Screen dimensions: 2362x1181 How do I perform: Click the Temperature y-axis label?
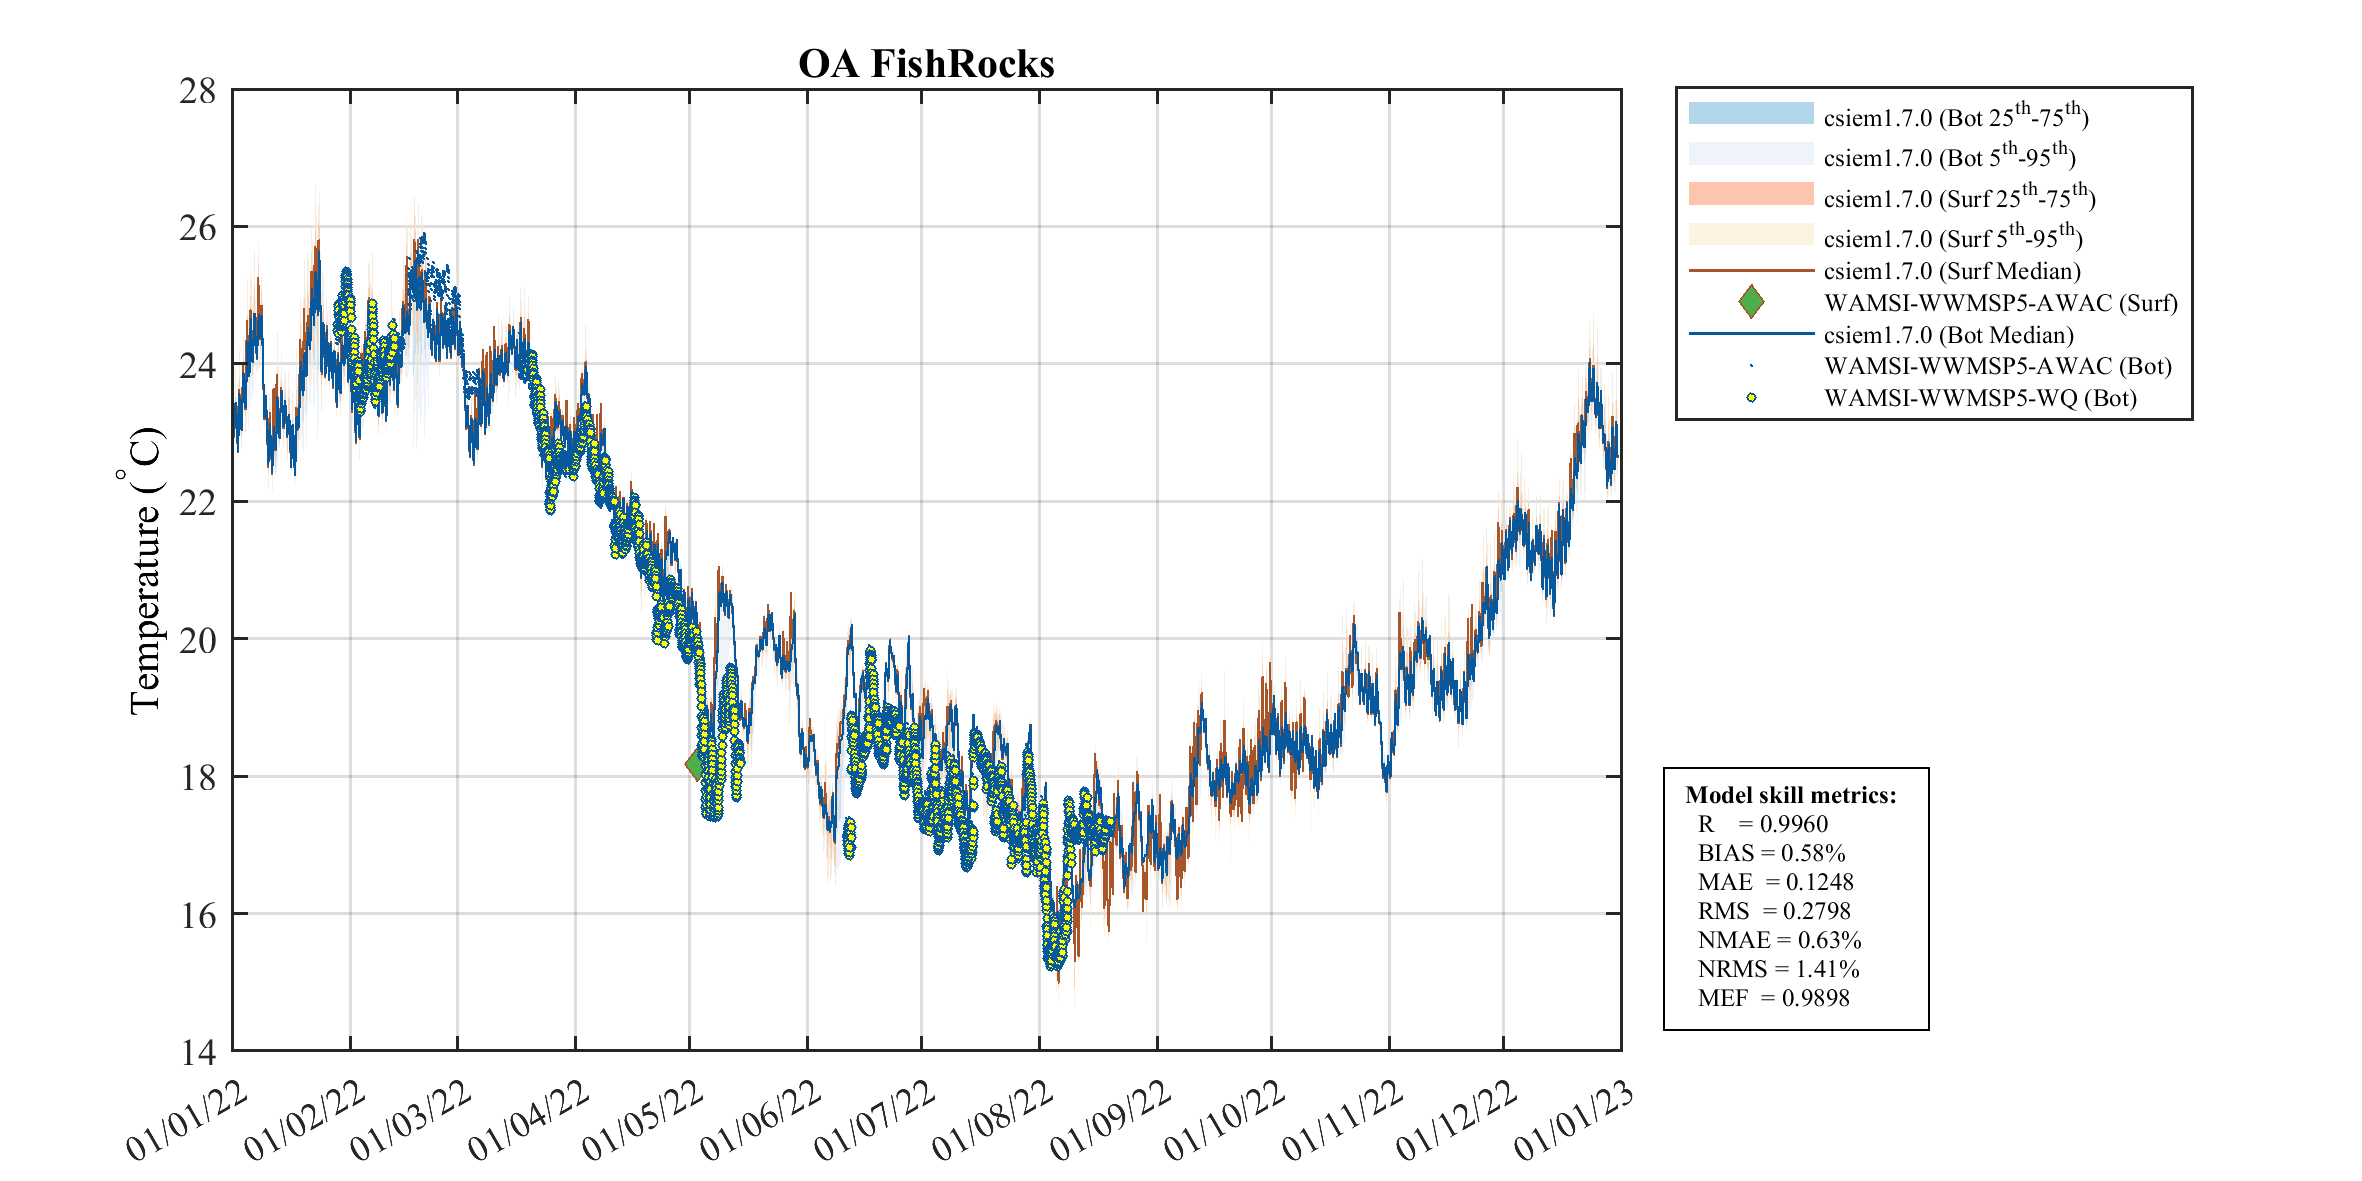(x=146, y=570)
